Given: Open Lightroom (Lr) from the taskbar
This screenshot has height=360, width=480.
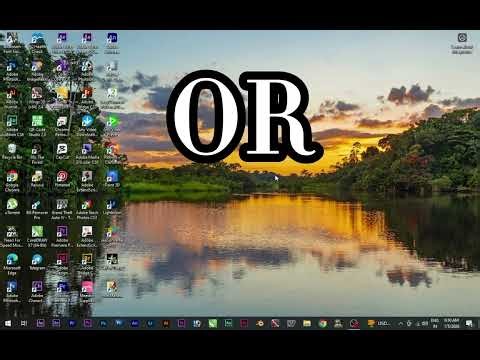Looking at the screenshot, I should click(150, 323).
